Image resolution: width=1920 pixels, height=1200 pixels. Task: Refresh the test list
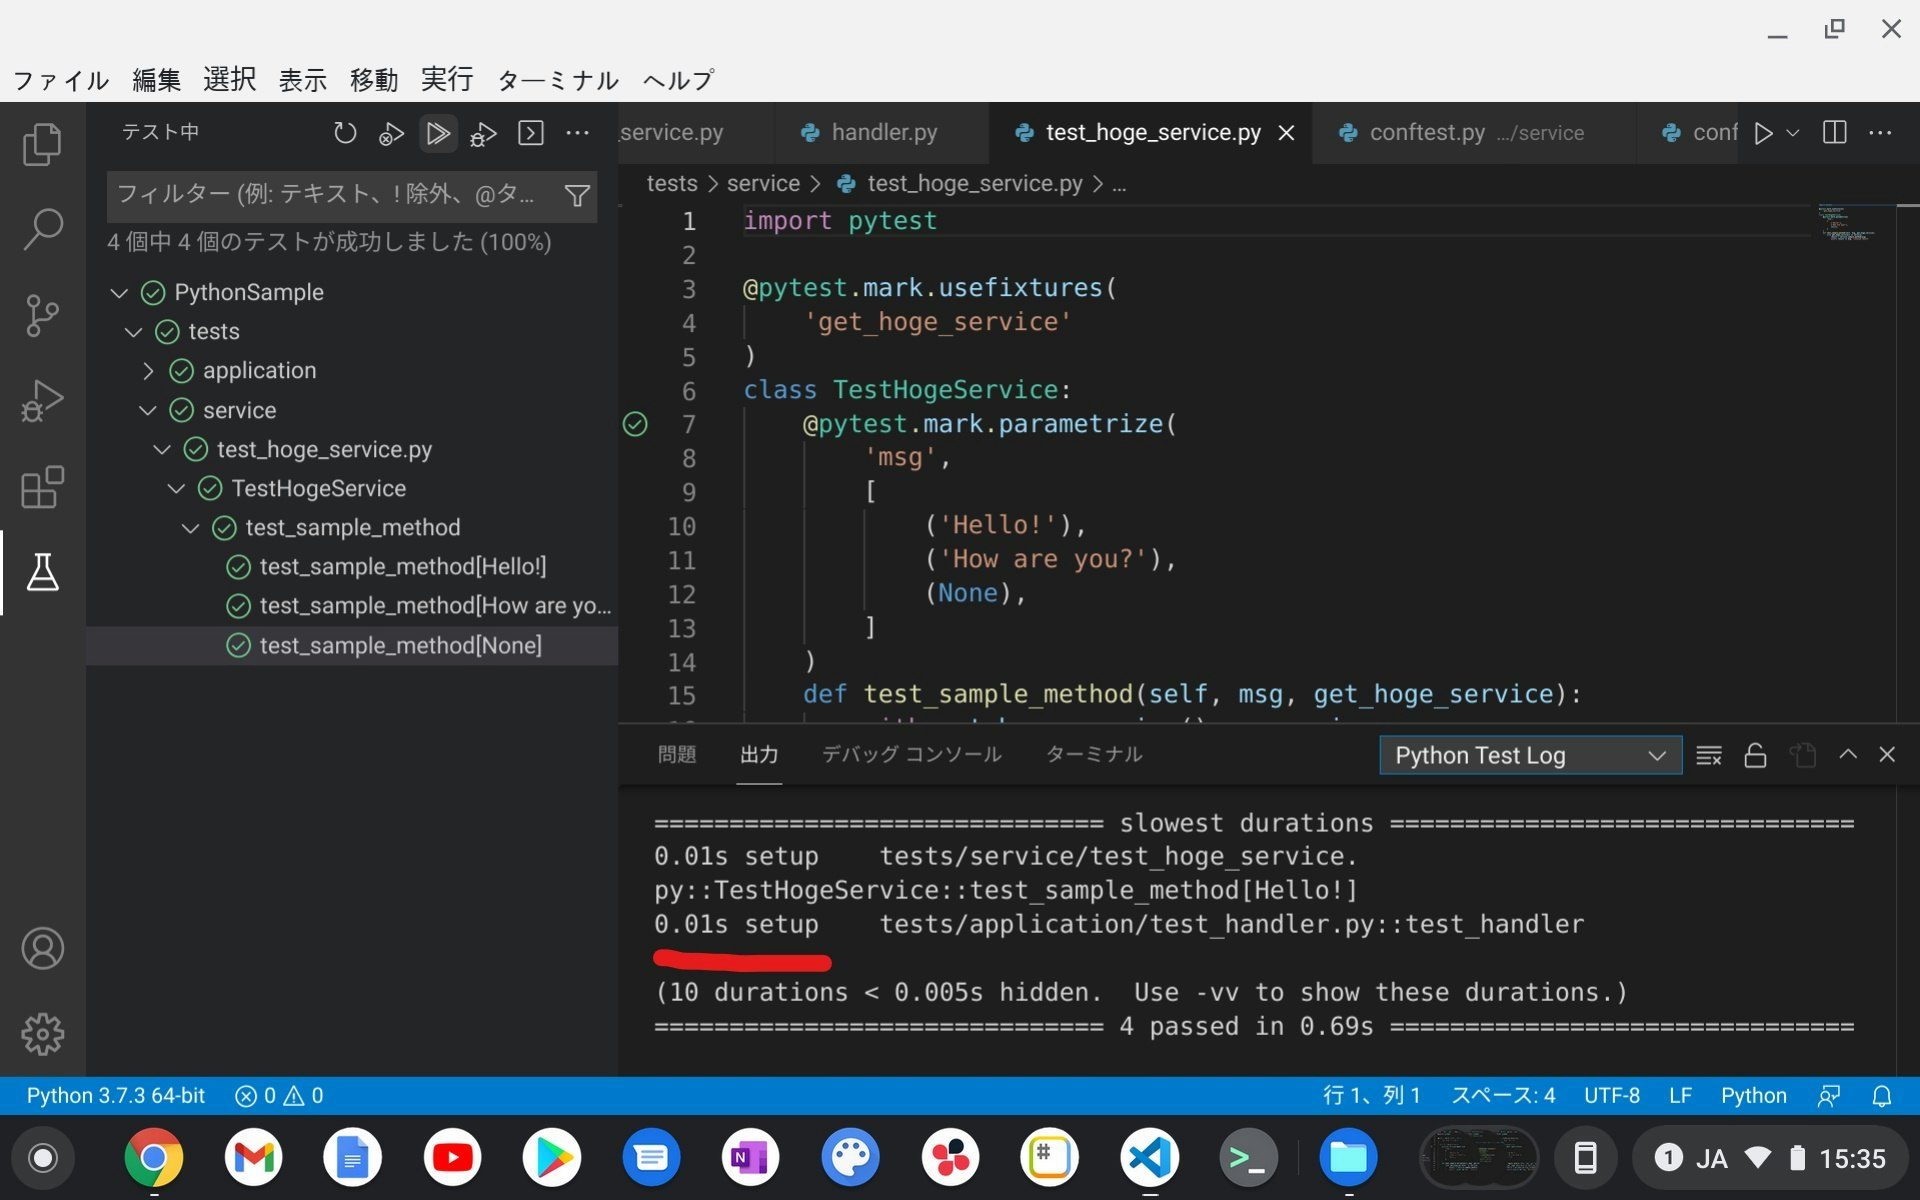coord(344,132)
